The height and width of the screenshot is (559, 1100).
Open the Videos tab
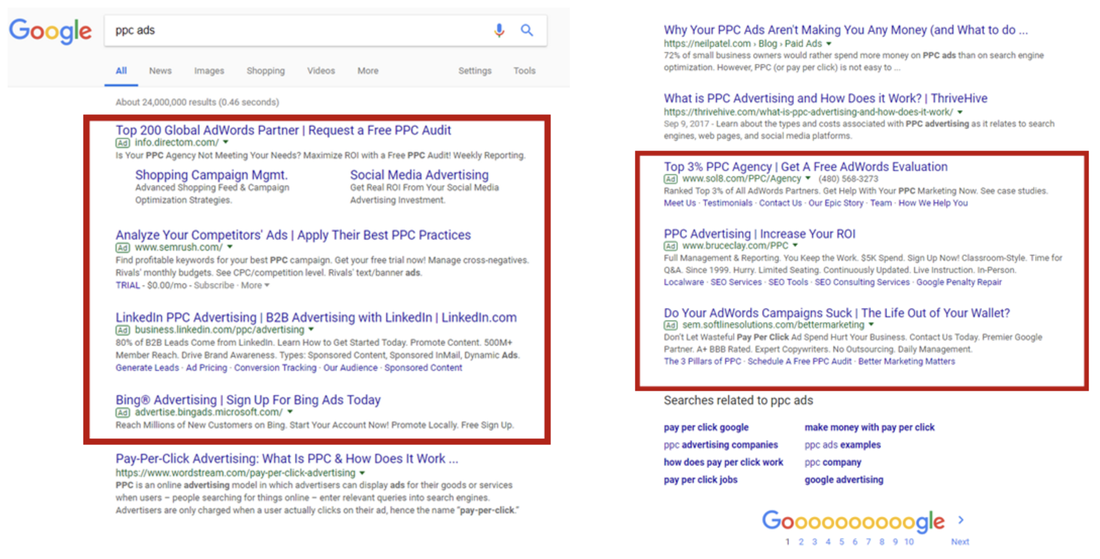coord(321,71)
